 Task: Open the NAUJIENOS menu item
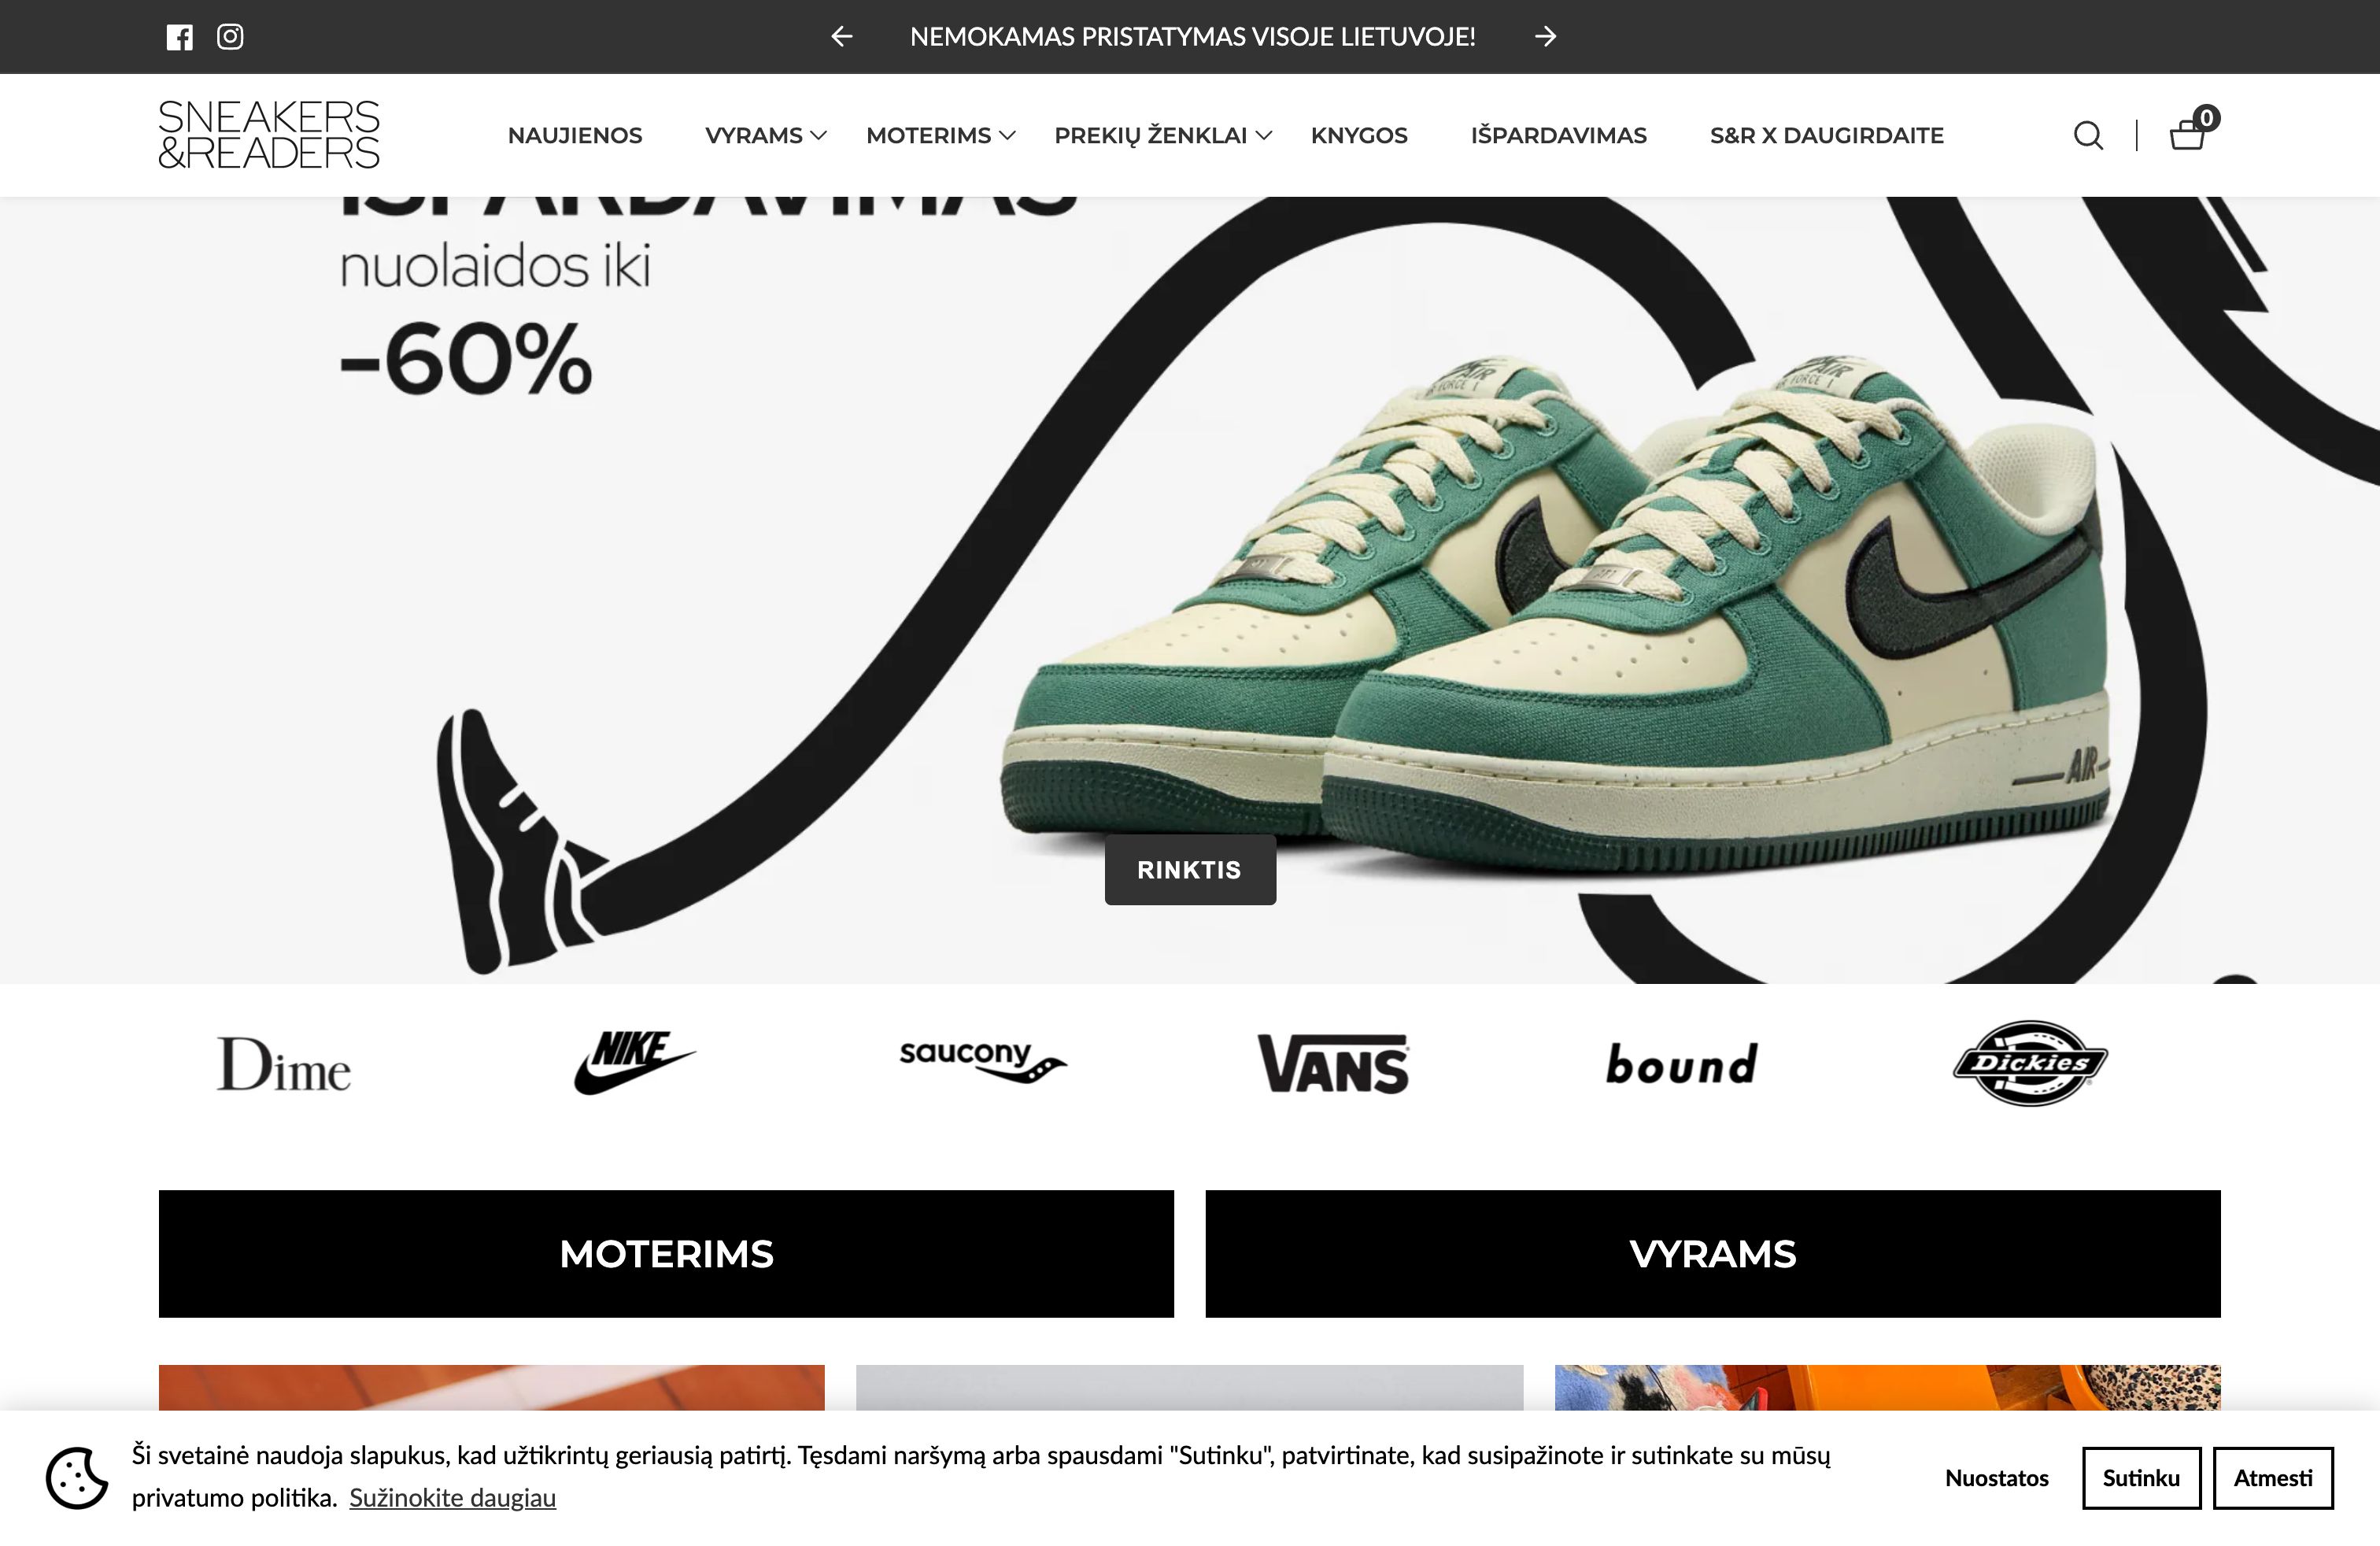point(575,135)
